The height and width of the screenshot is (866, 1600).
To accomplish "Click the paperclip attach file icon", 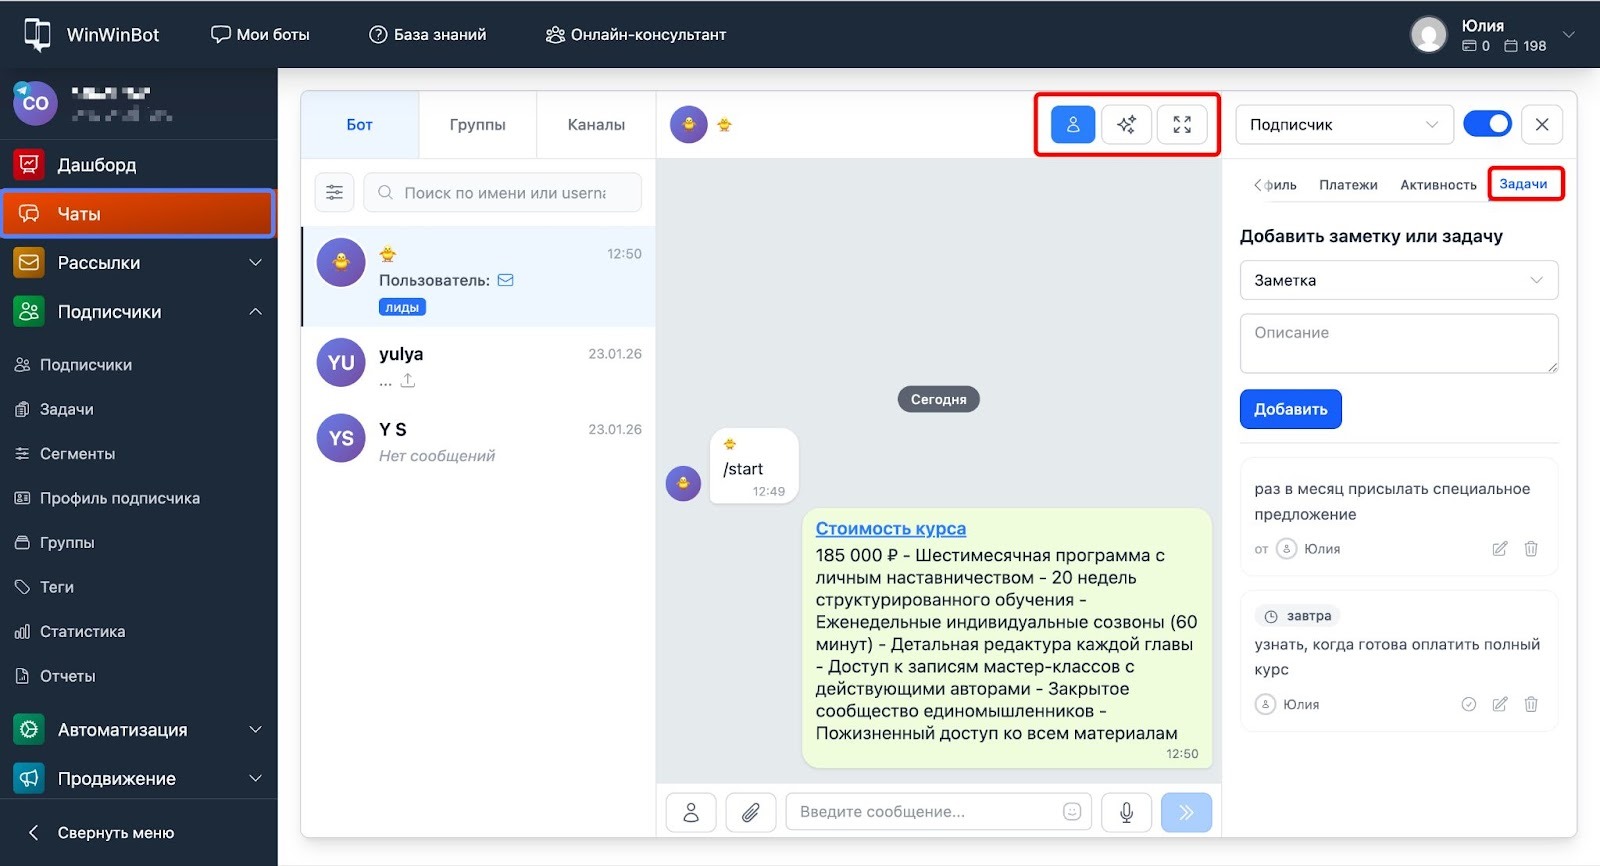I will tap(750, 812).
